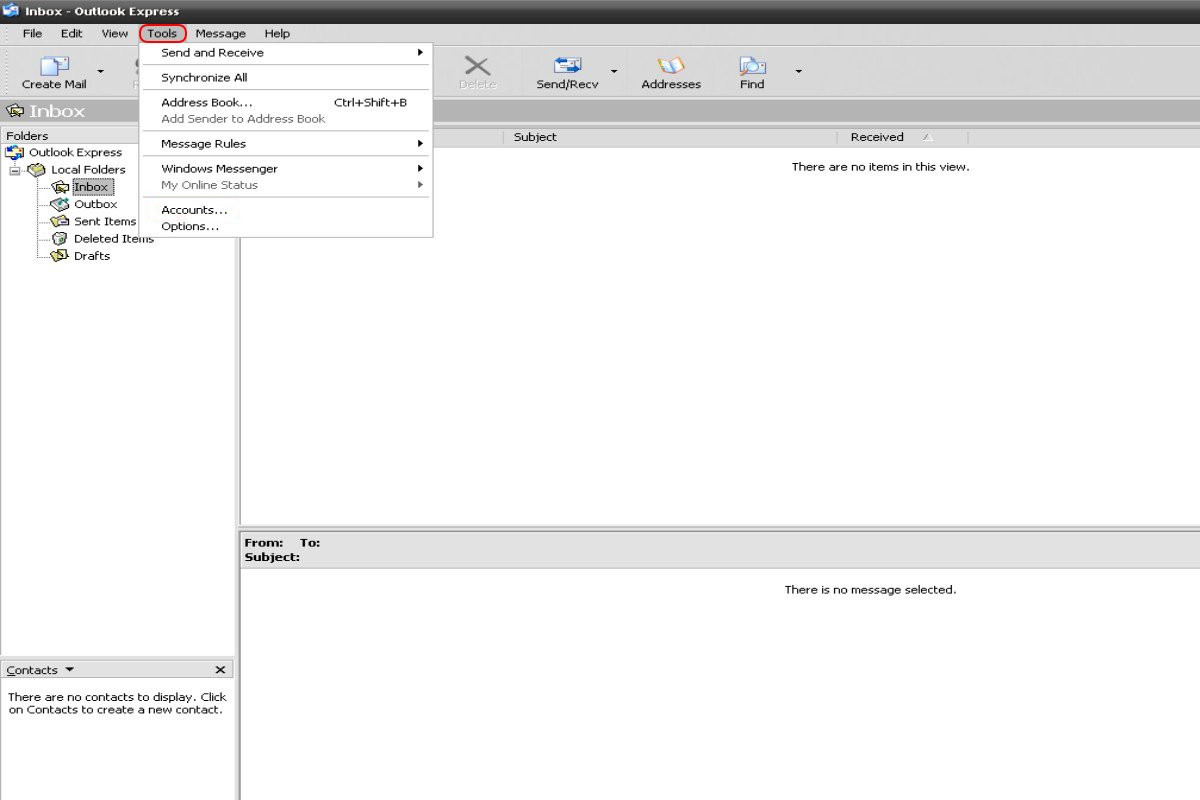Click the Deleted Items trash icon
Viewport: 1200px width, 800px height.
pyautogui.click(x=59, y=239)
